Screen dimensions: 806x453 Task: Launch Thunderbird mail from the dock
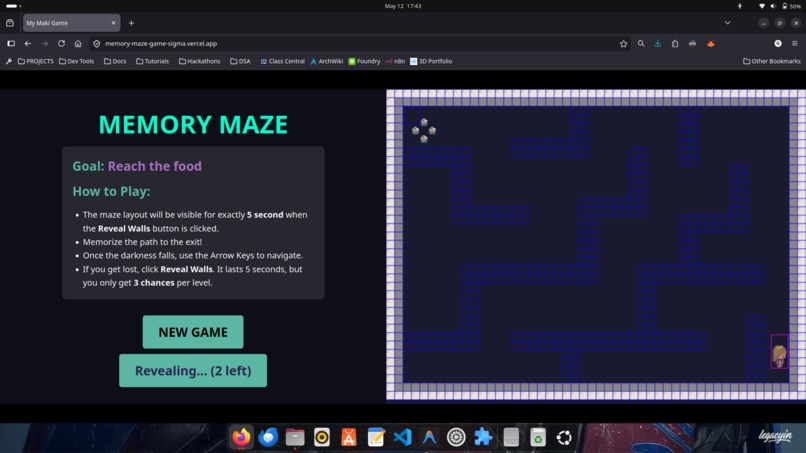268,437
